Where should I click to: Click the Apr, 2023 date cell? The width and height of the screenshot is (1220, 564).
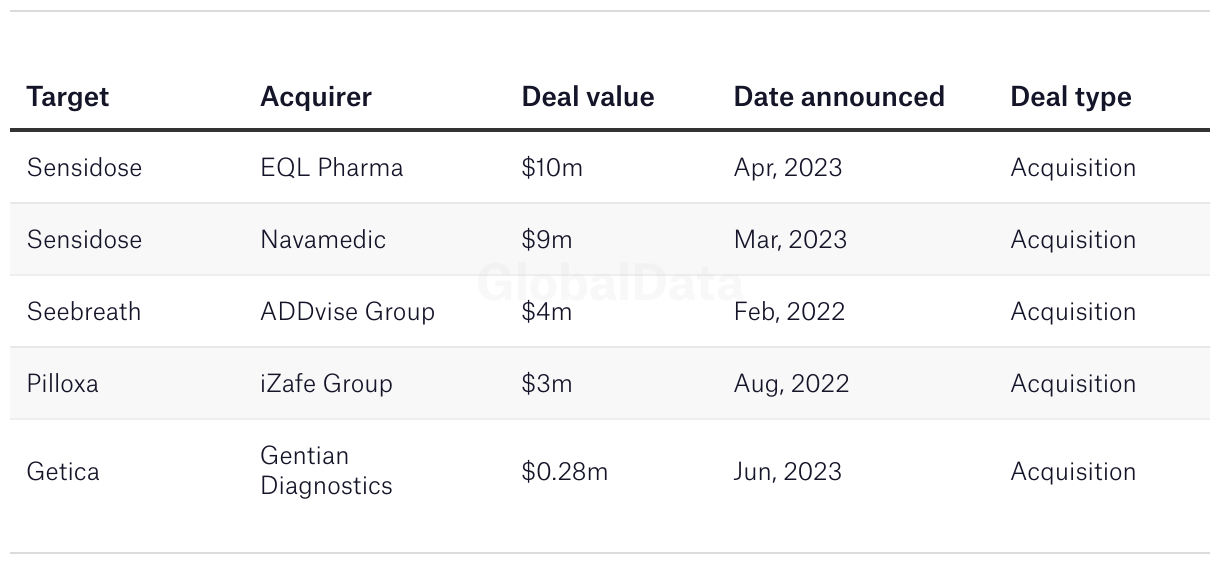(787, 168)
